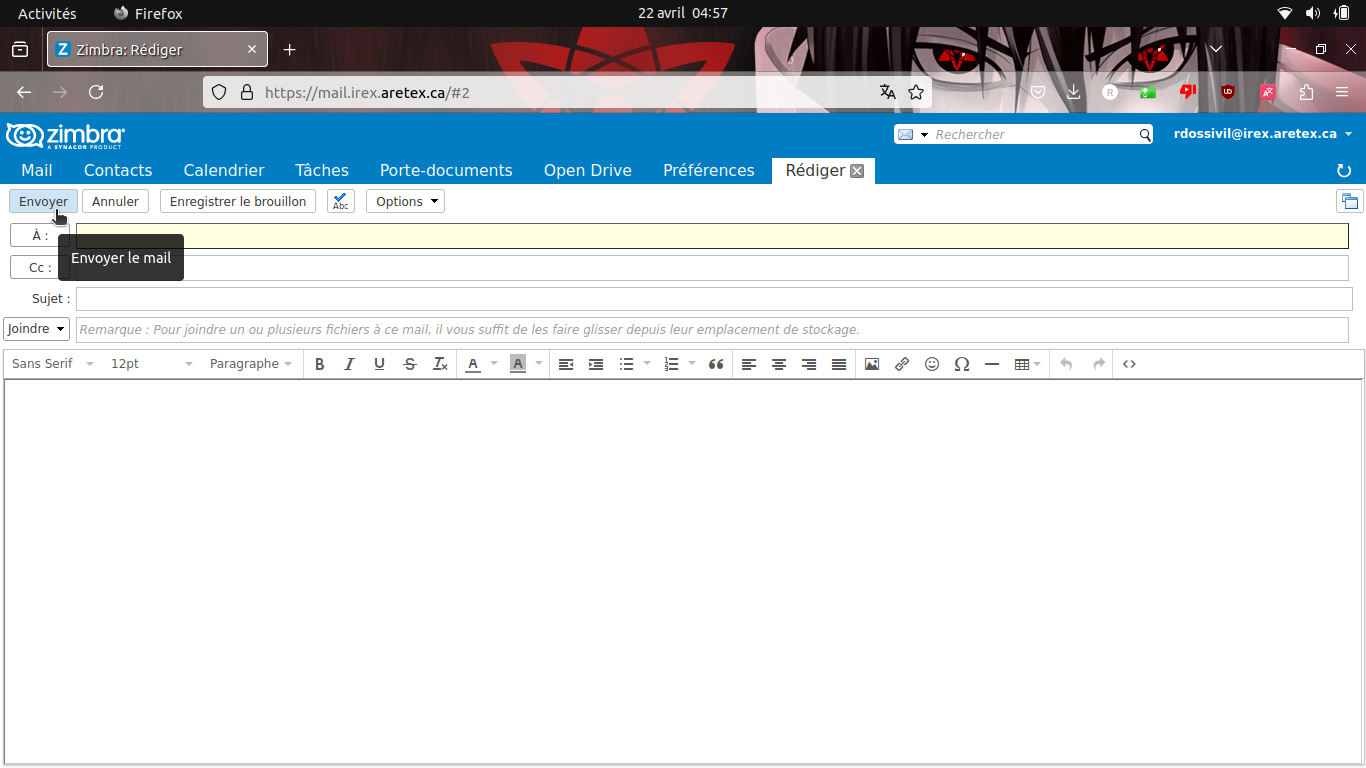Screen dimensions: 1366x768
Task: Click Enregistrer le brouillon to save draft
Action: tap(238, 201)
